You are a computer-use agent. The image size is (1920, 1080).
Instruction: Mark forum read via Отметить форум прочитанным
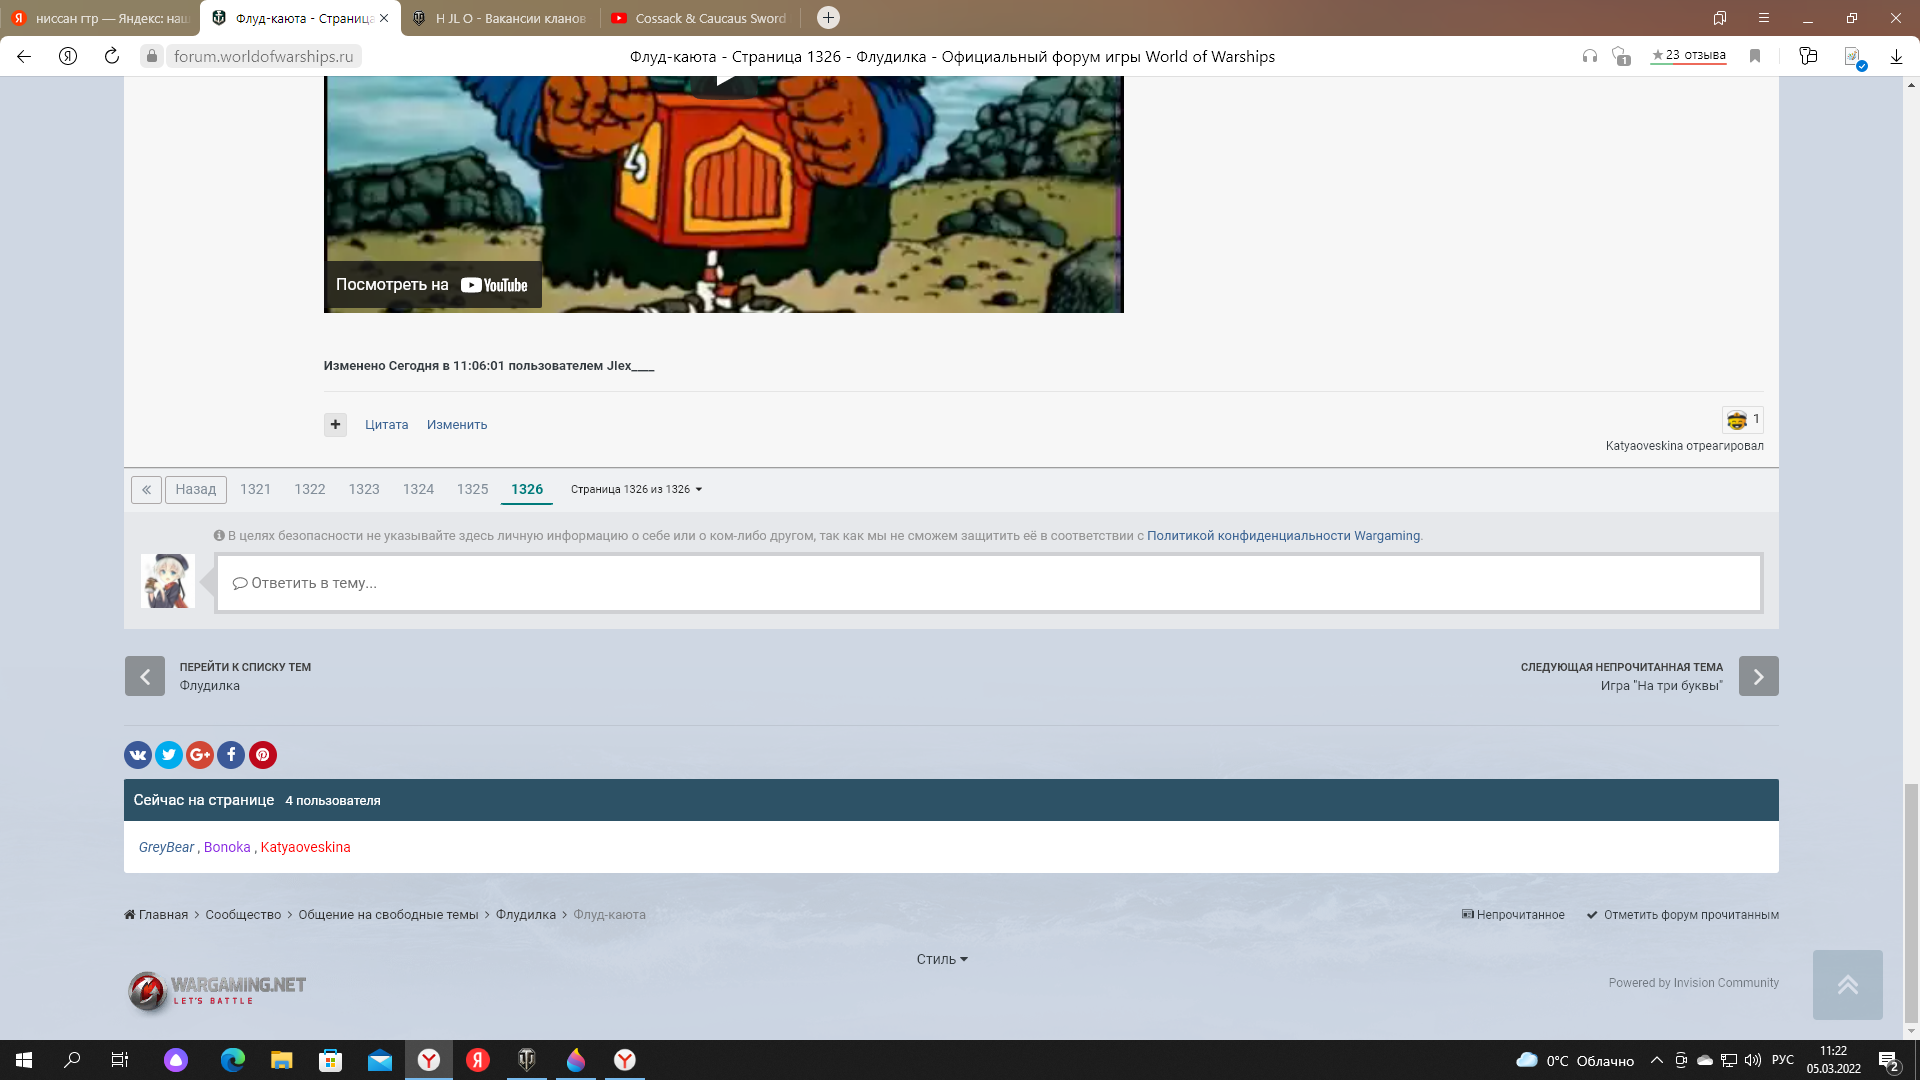[1682, 915]
